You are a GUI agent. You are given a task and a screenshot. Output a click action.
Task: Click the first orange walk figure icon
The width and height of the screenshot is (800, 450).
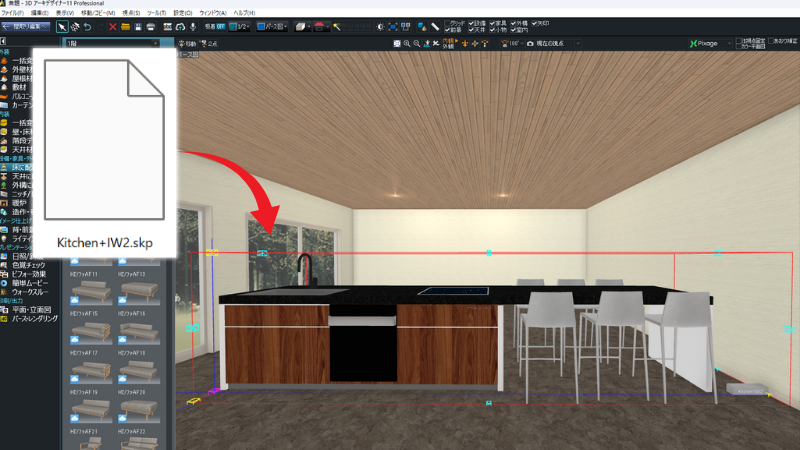[465, 43]
